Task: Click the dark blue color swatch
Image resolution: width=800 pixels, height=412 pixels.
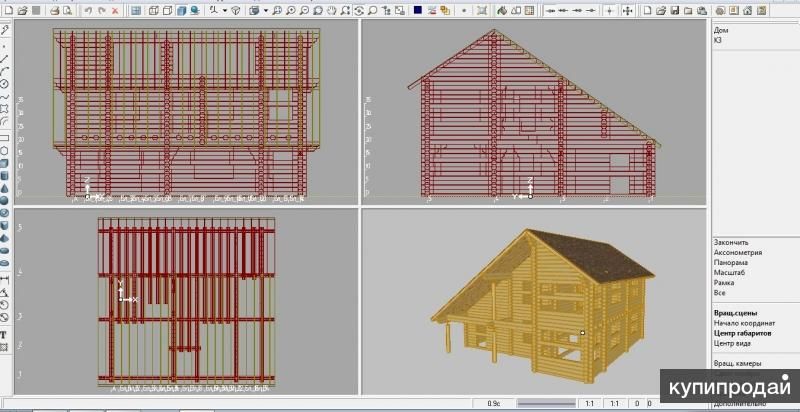Action: pyautogui.click(x=418, y=10)
